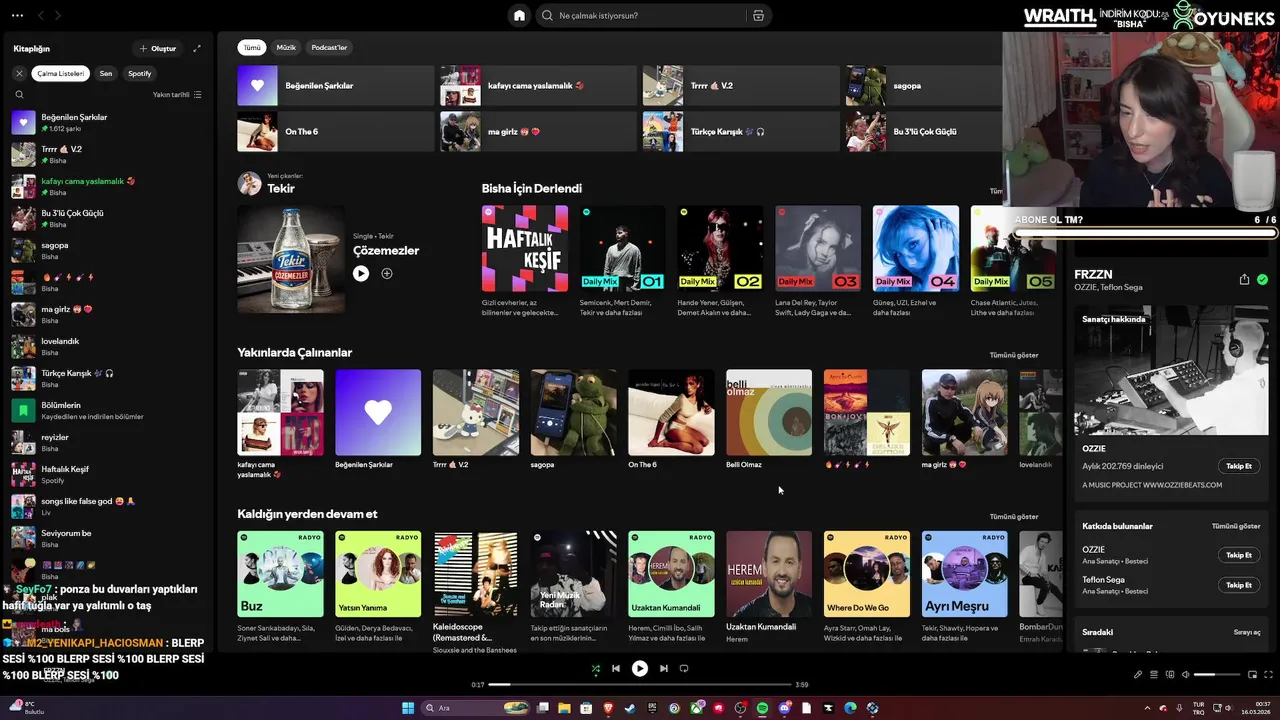Screen dimensions: 1280x720
Task: Select the Müzik filter chip
Action: click(x=286, y=47)
